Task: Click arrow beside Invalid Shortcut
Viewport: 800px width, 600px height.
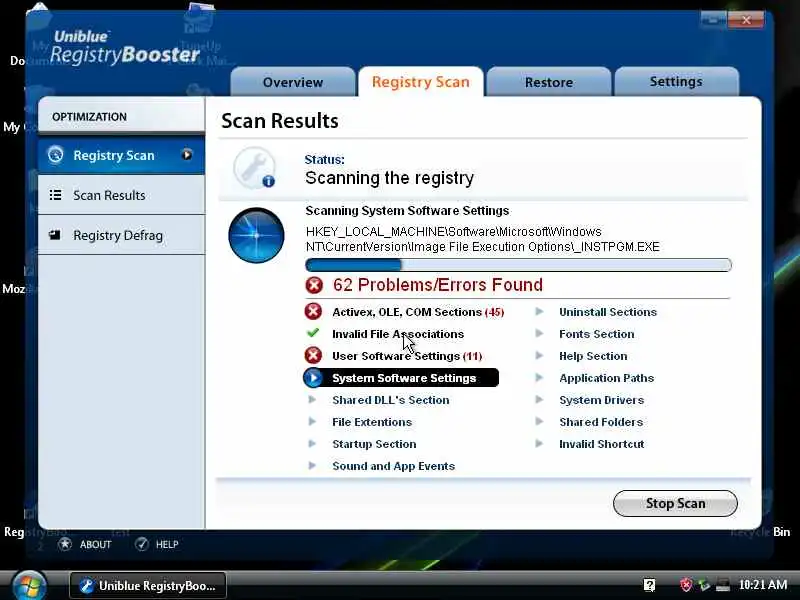Action: [x=539, y=443]
